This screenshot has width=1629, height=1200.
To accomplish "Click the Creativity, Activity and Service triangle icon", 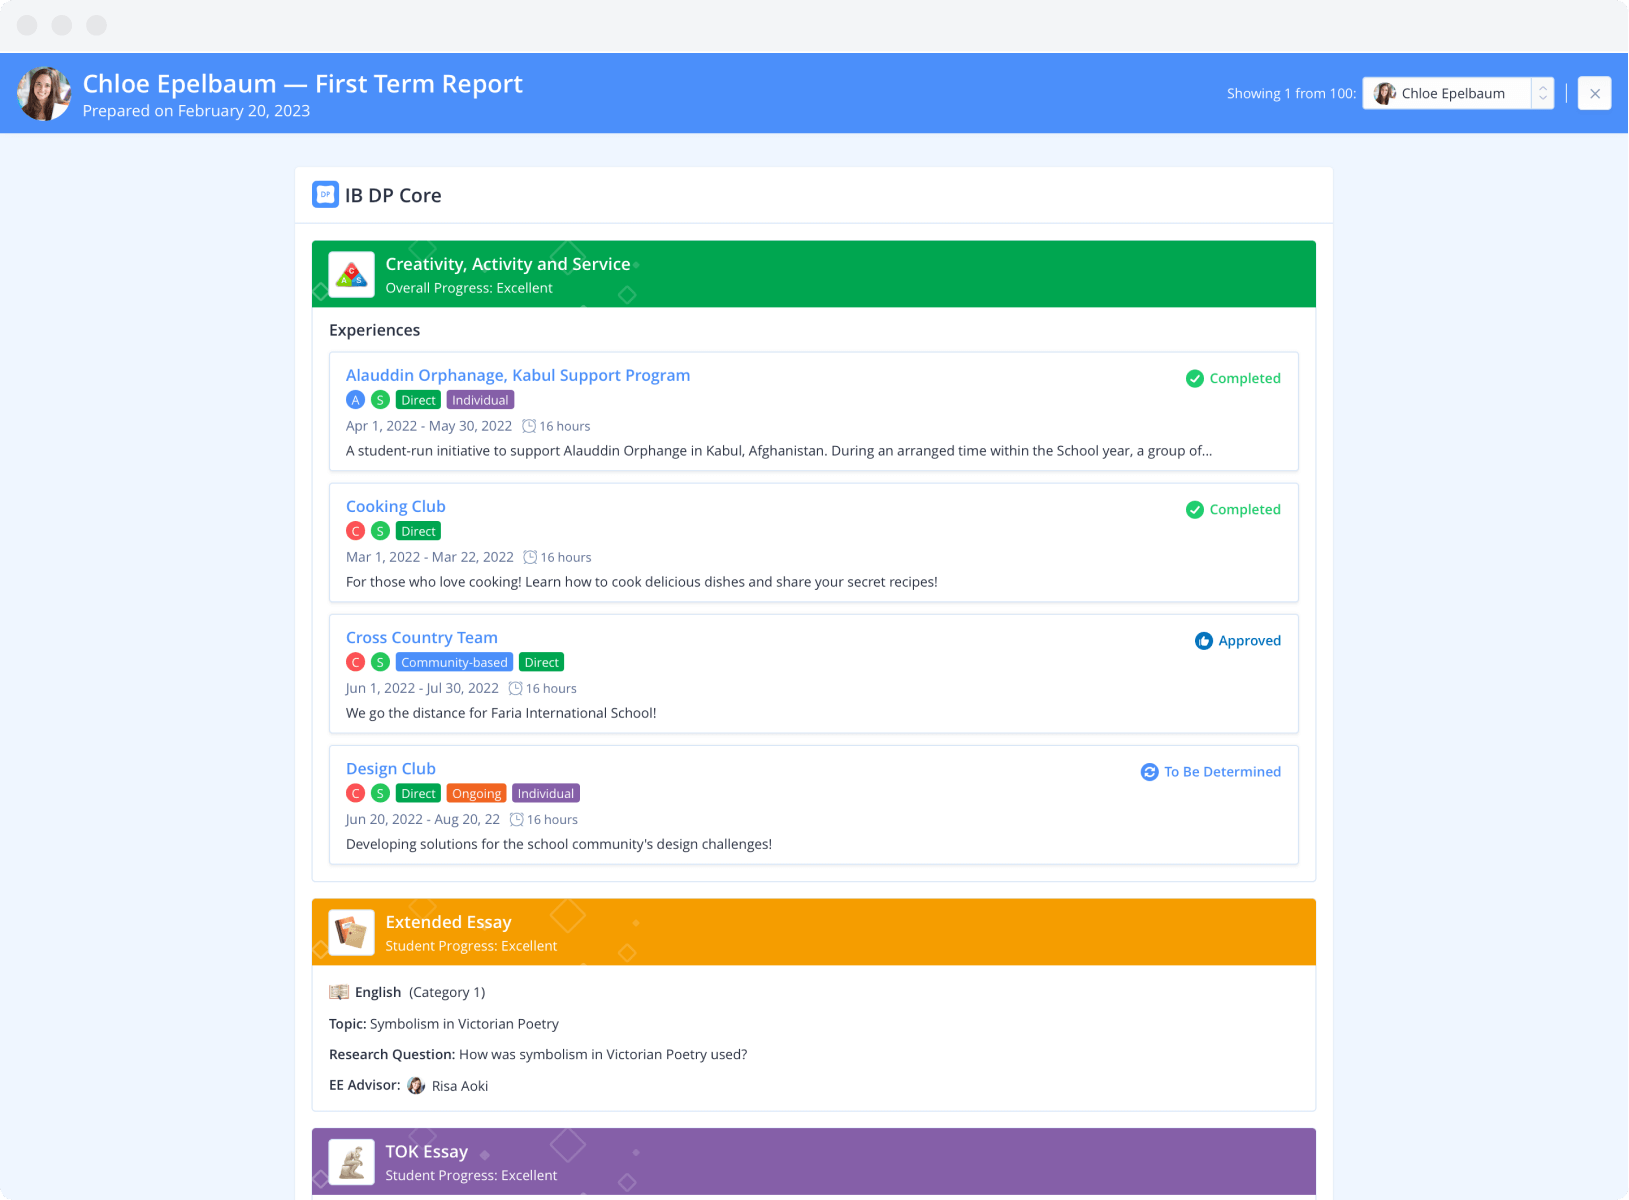I will click(351, 274).
